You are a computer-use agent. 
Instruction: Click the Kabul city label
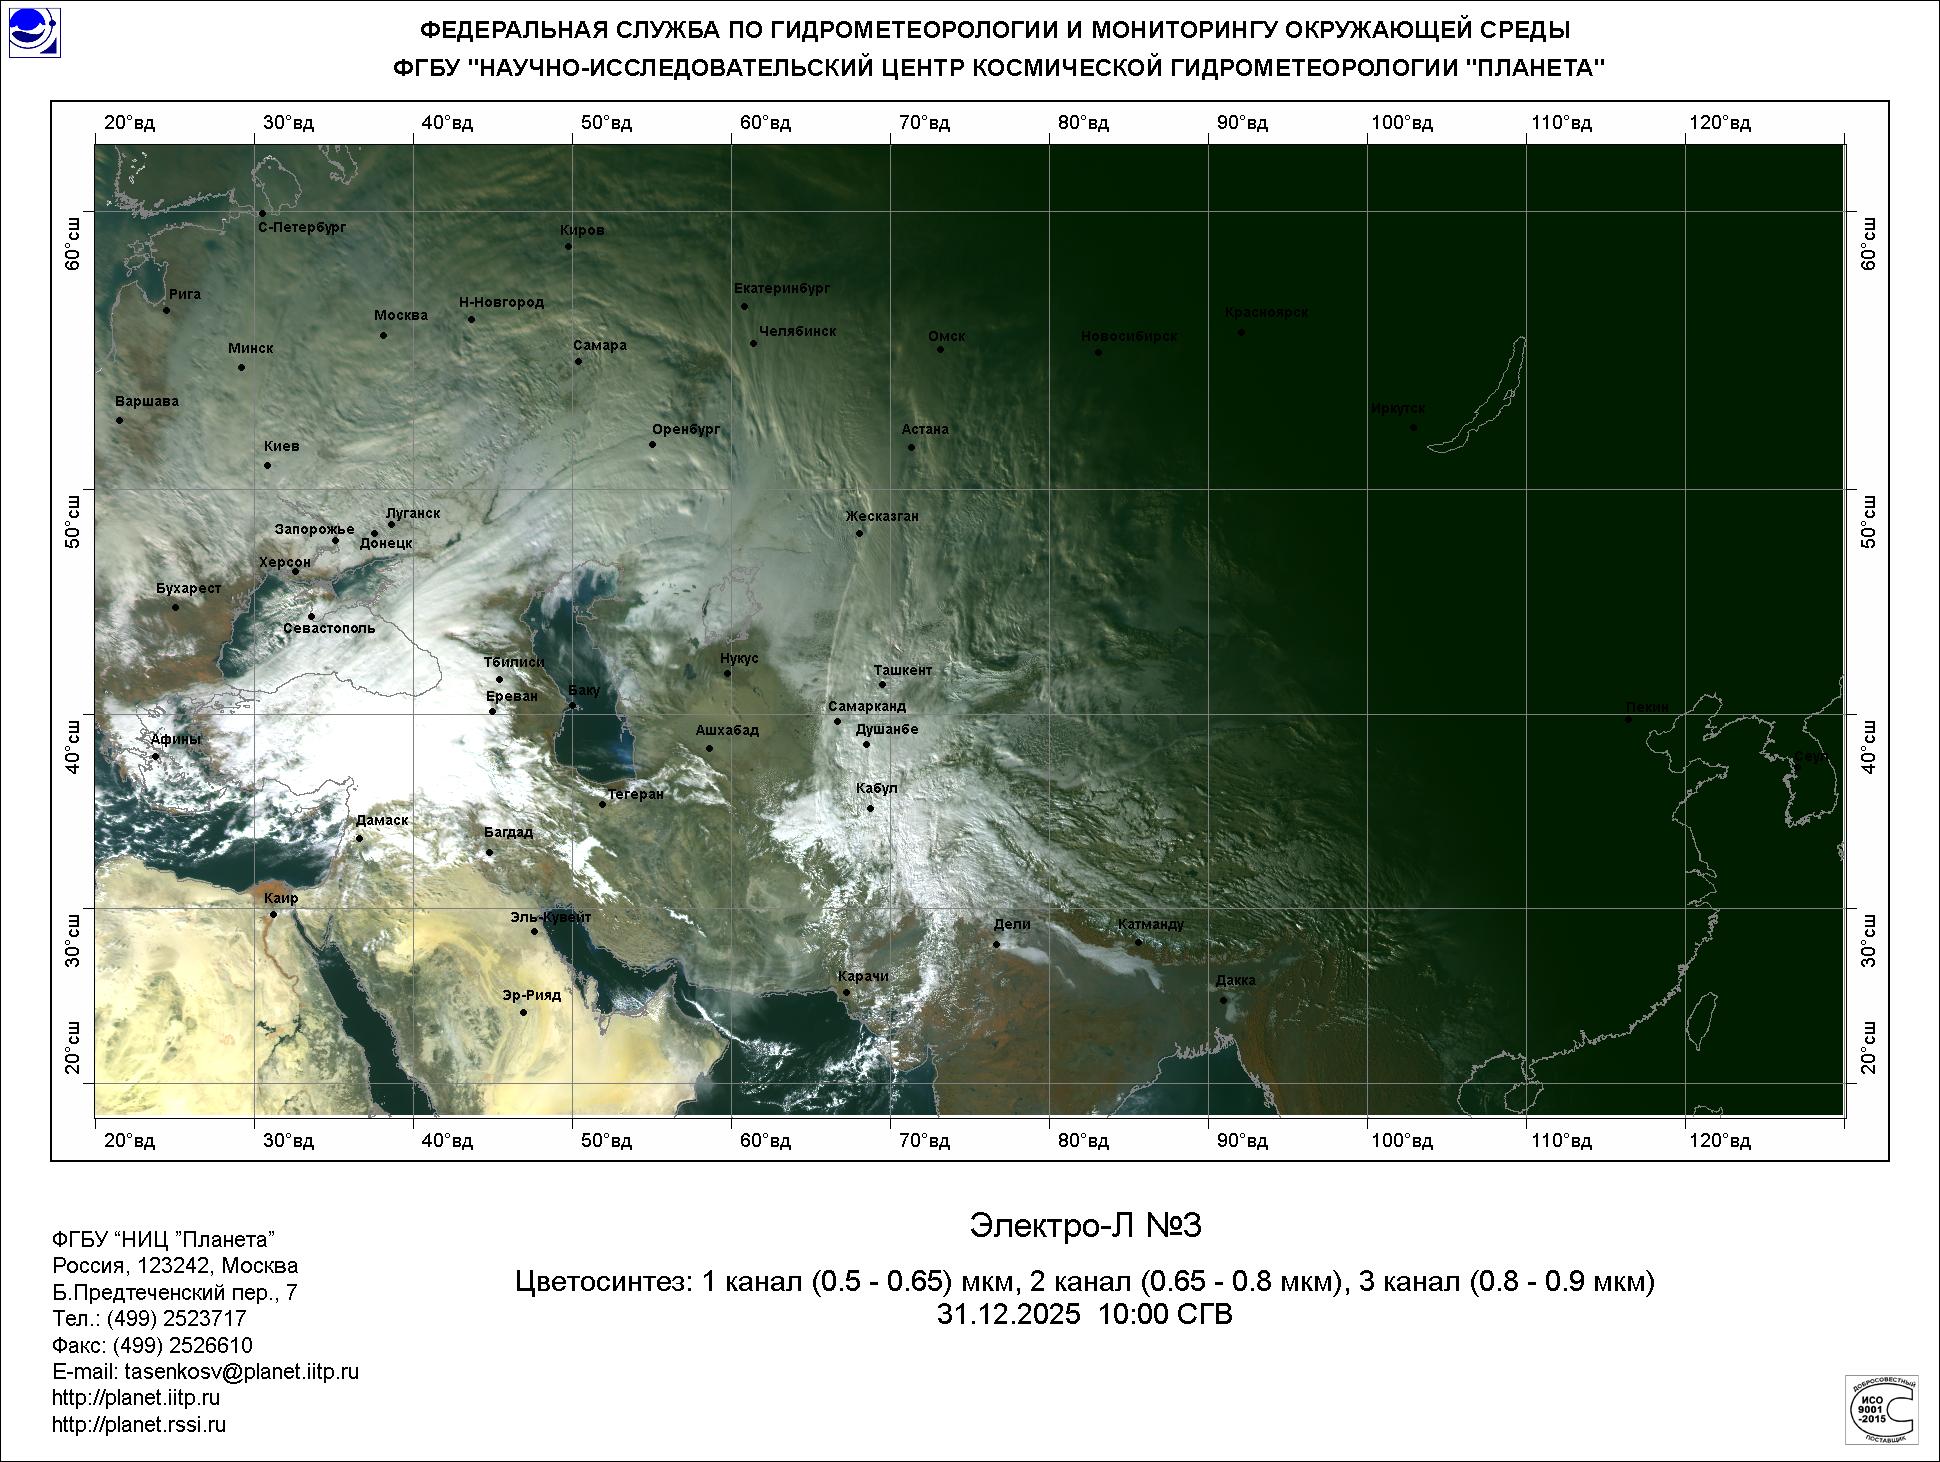(x=877, y=788)
